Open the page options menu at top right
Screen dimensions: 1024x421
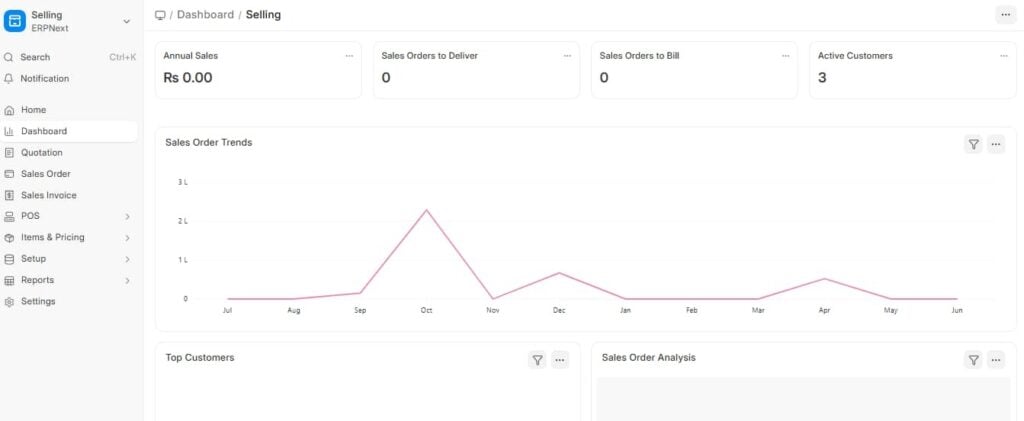point(1003,15)
